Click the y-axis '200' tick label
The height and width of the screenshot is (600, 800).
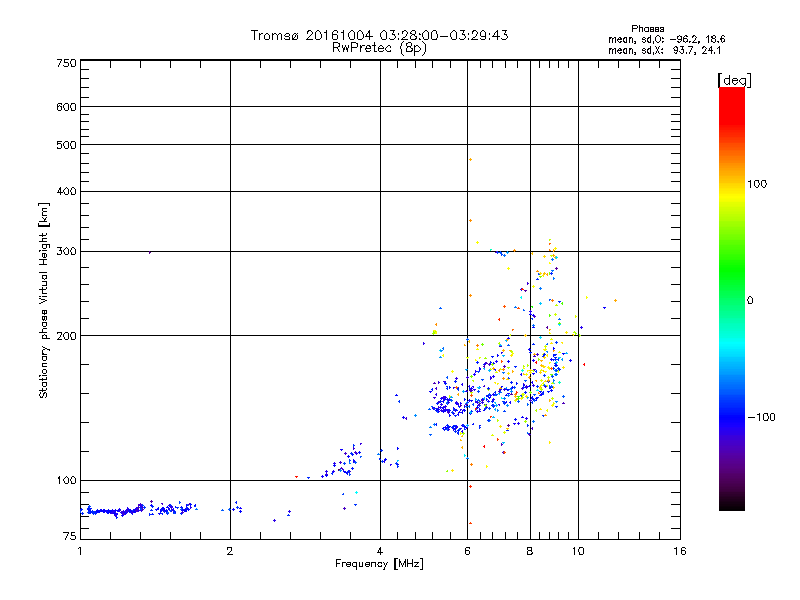click(x=66, y=336)
